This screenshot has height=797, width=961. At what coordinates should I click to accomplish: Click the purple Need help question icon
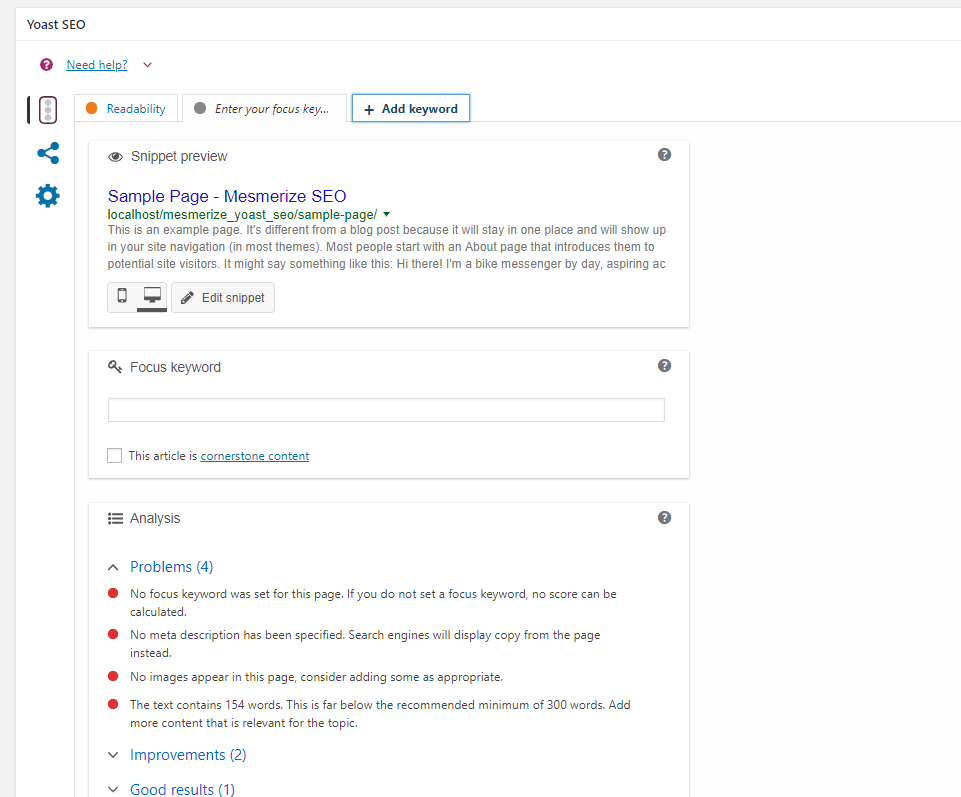[x=46, y=65]
